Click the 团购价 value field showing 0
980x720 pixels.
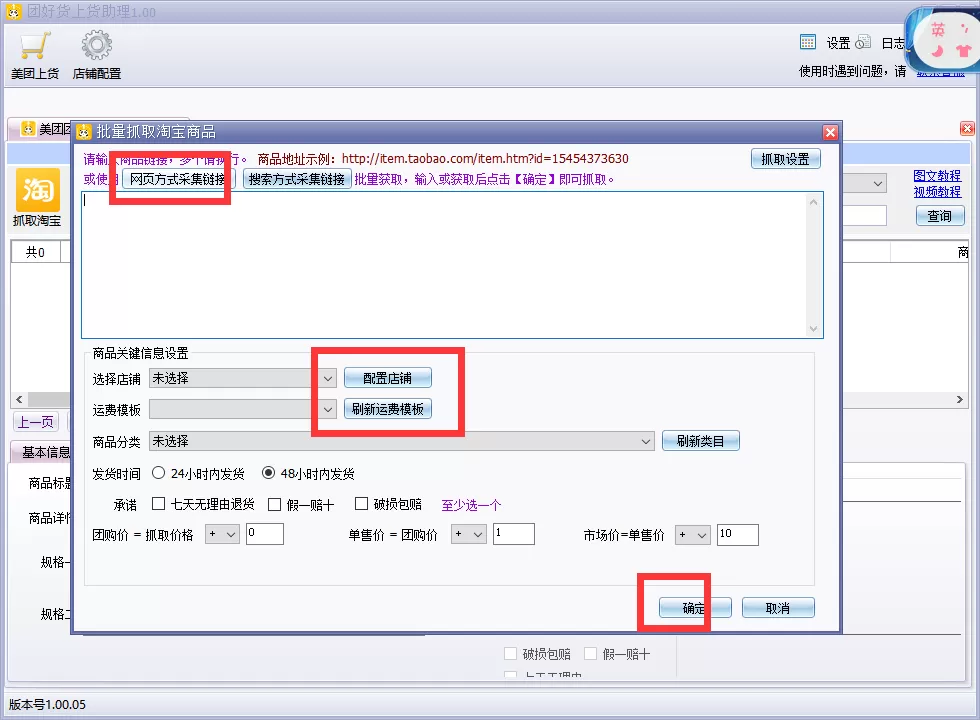pyautogui.click(x=265, y=534)
